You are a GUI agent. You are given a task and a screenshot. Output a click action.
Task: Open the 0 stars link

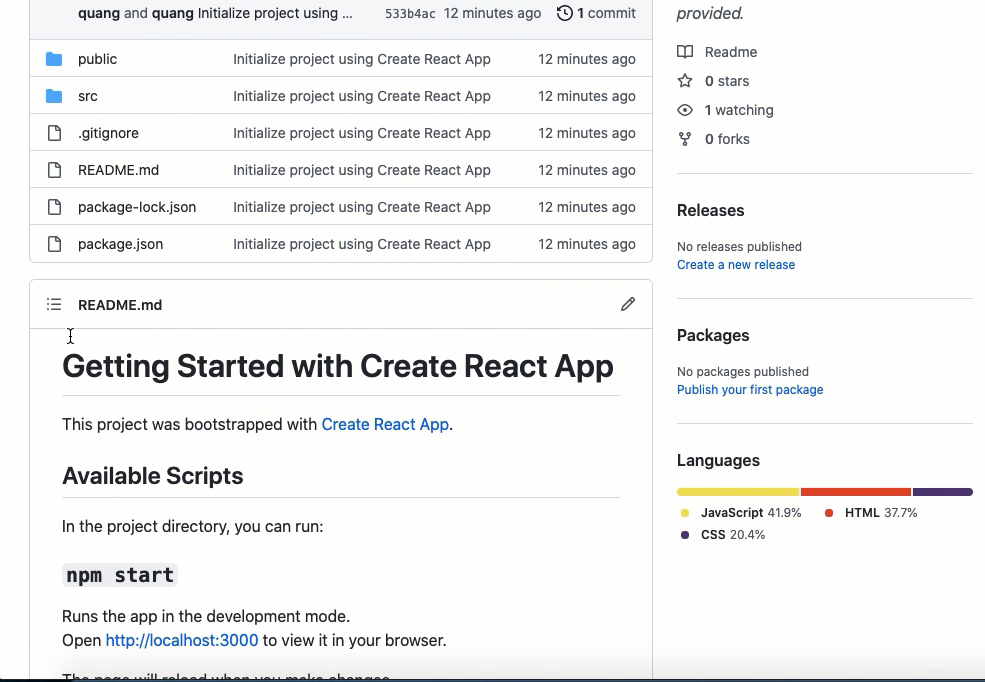(727, 81)
